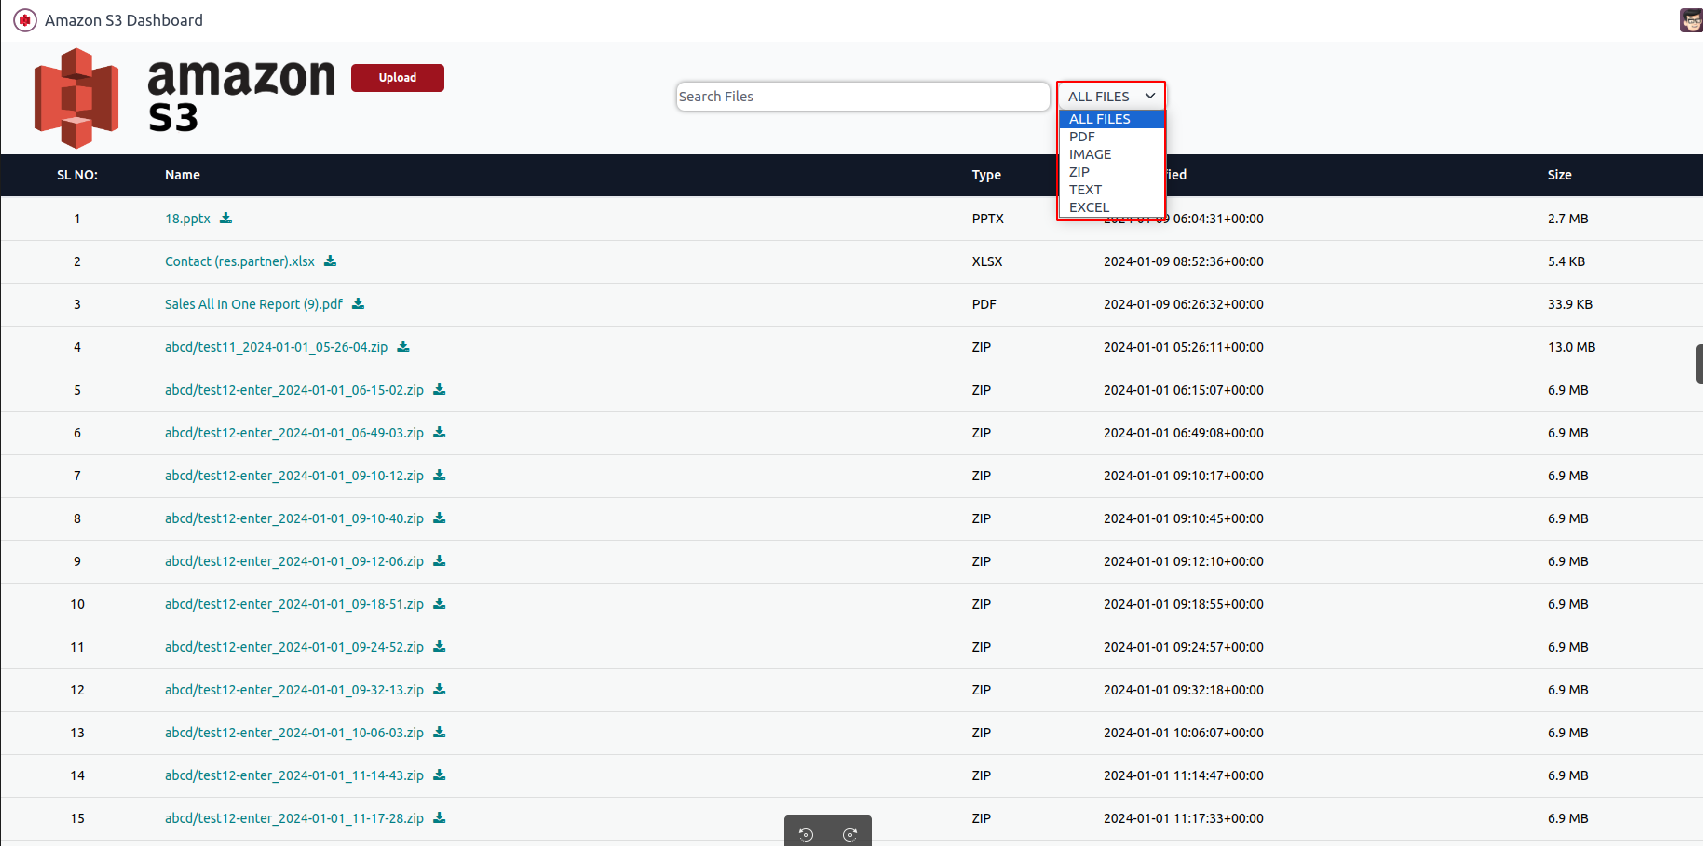The image size is (1703, 846).
Task: Choose IMAGE from the file type list
Action: pyautogui.click(x=1111, y=155)
